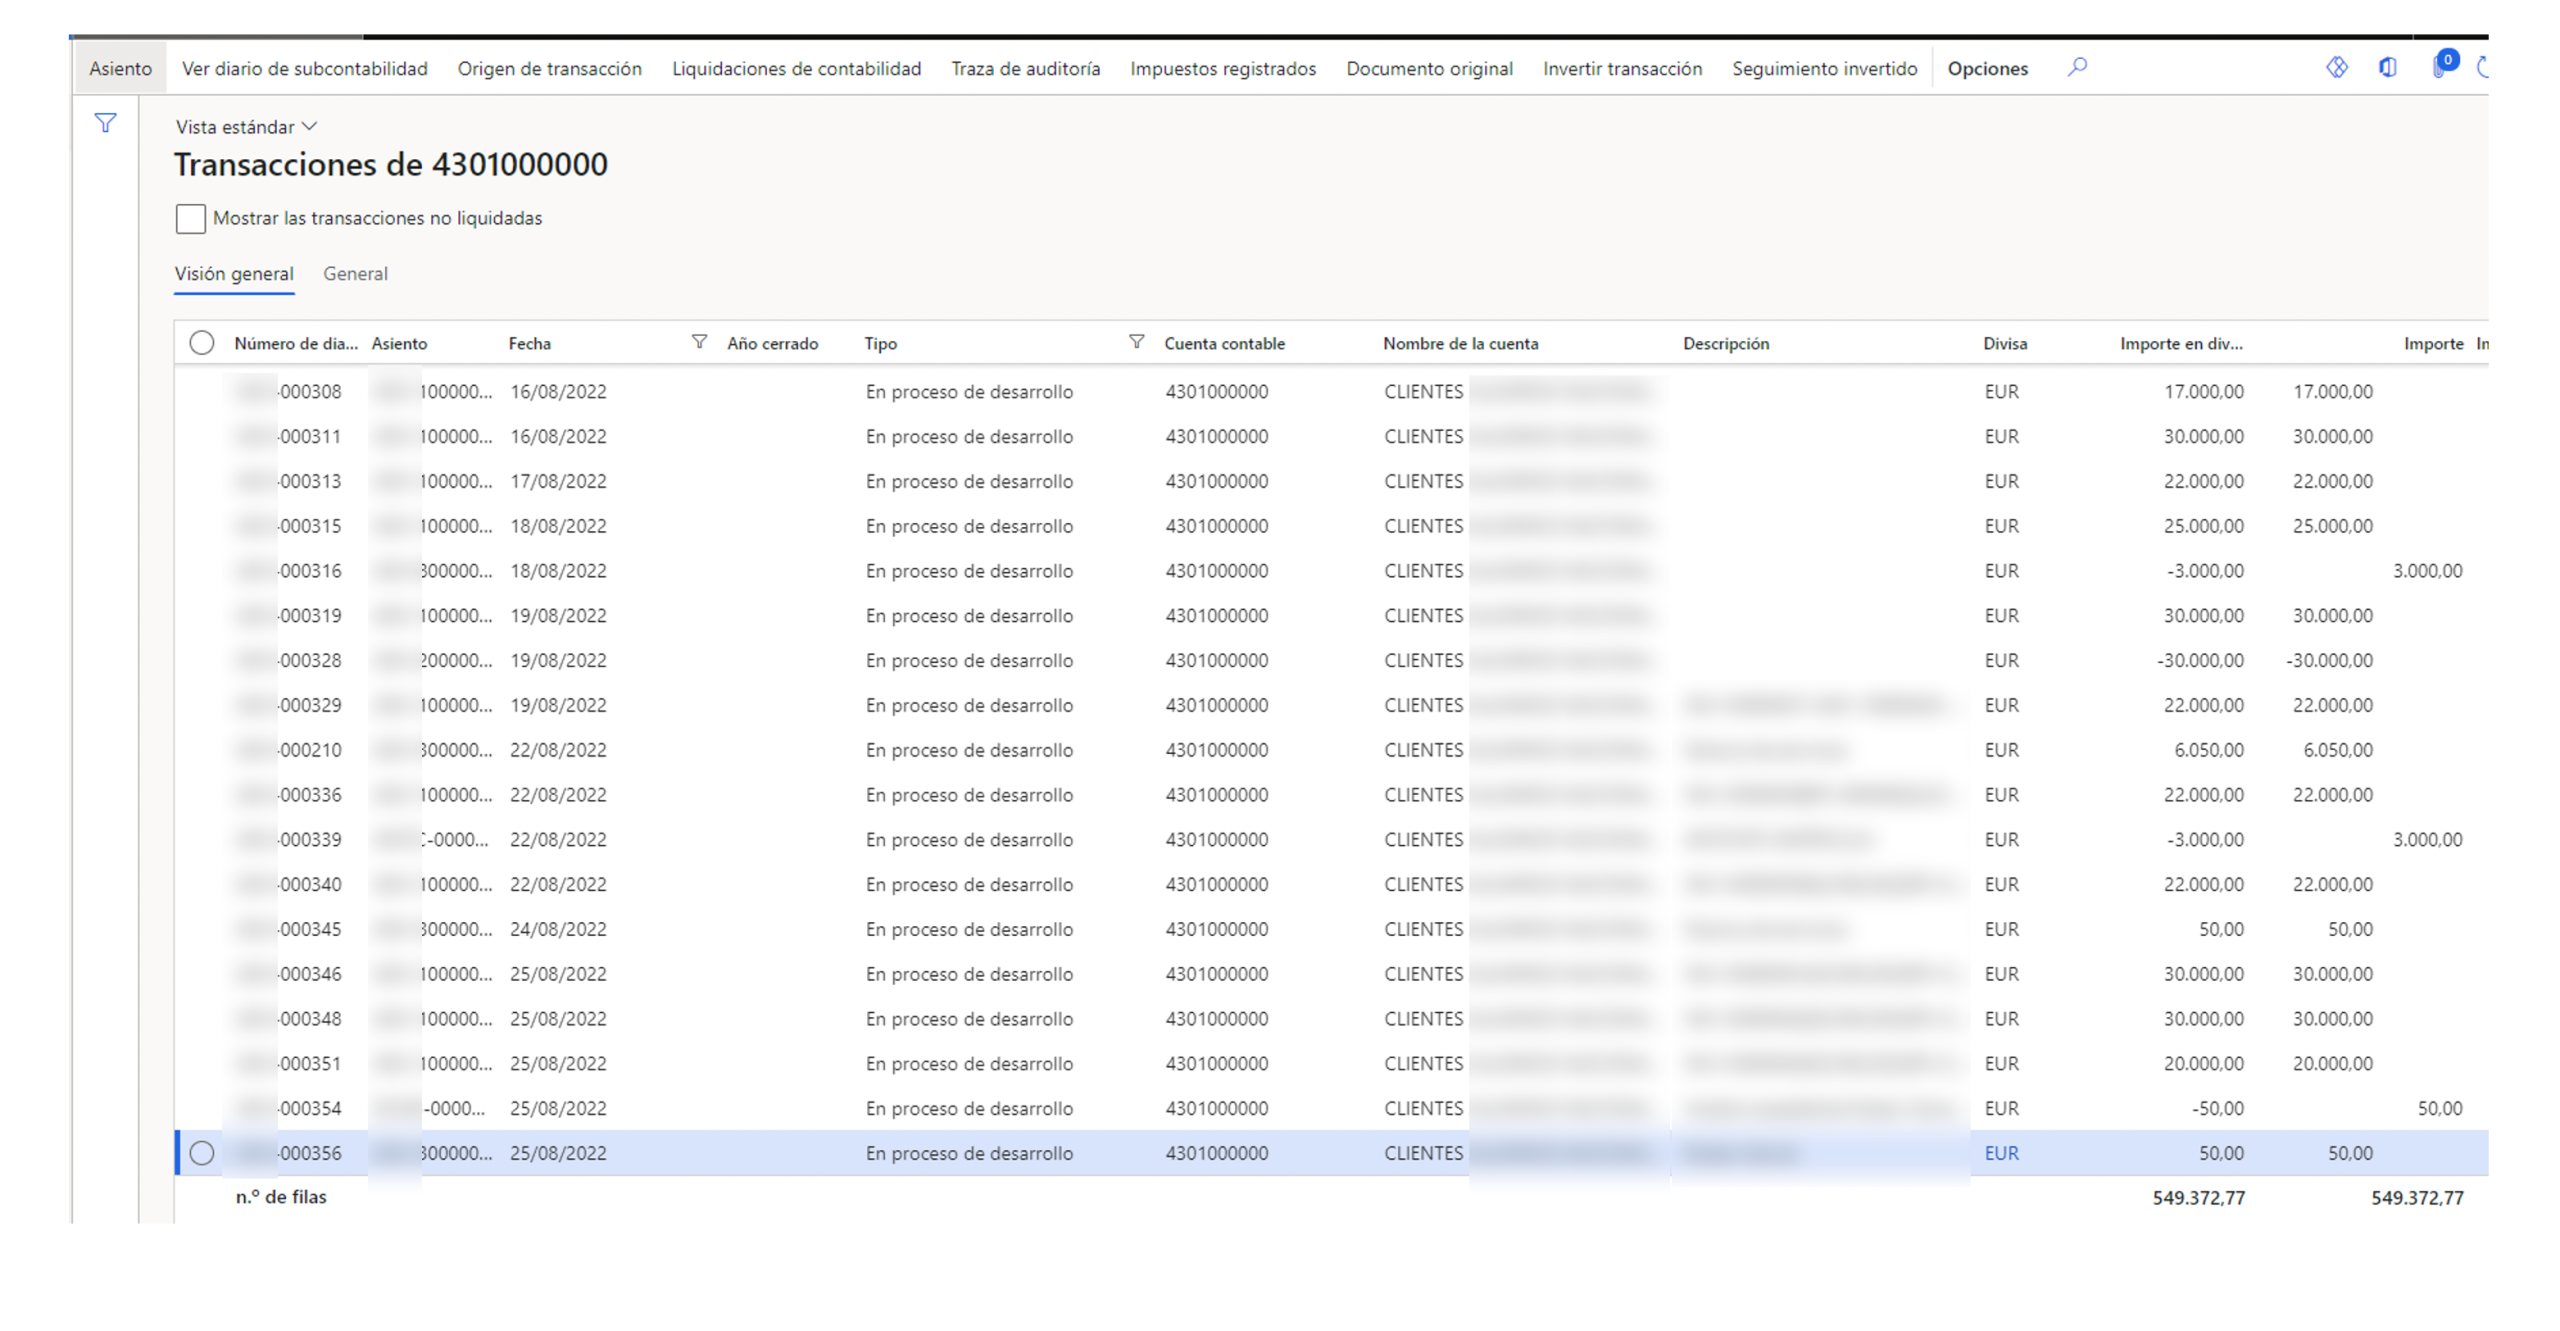Click the Tipo column header
Image resolution: width=2560 pixels, height=1331 pixels.
pyautogui.click(x=880, y=343)
